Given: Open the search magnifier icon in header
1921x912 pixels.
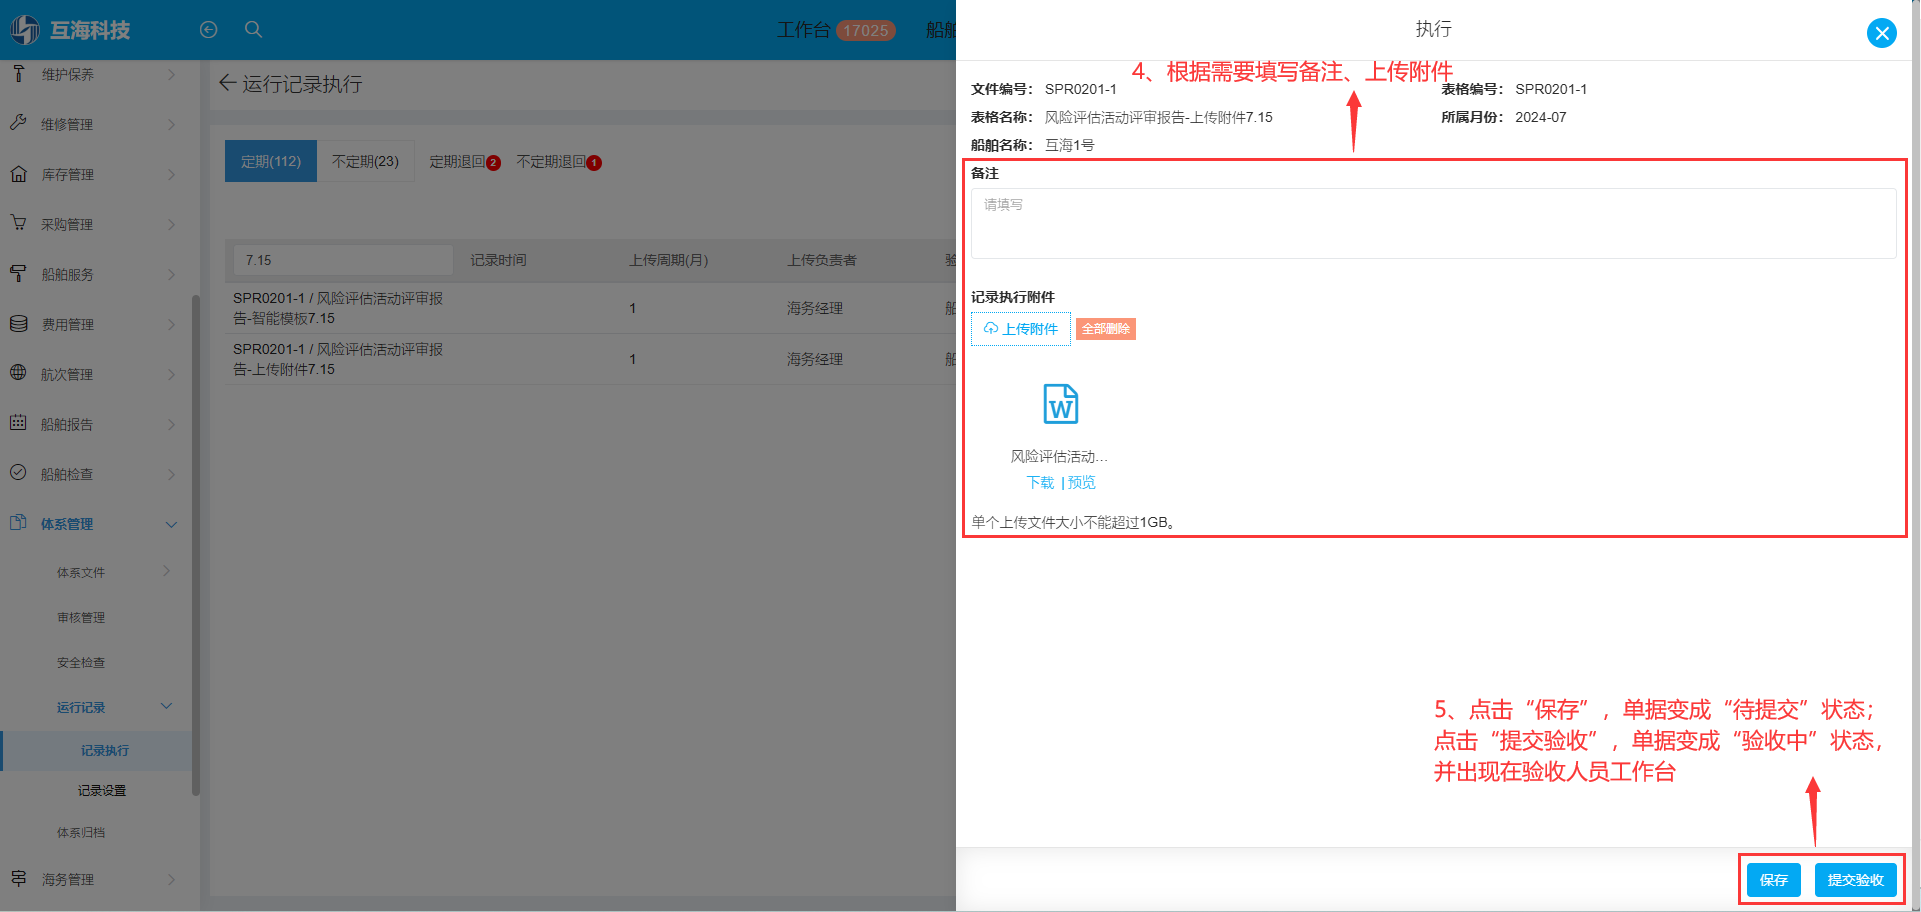Looking at the screenshot, I should 254,30.
